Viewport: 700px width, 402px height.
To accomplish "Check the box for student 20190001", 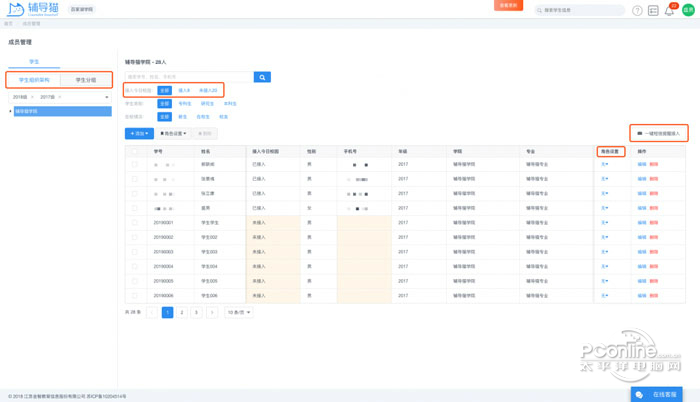I will [134, 222].
